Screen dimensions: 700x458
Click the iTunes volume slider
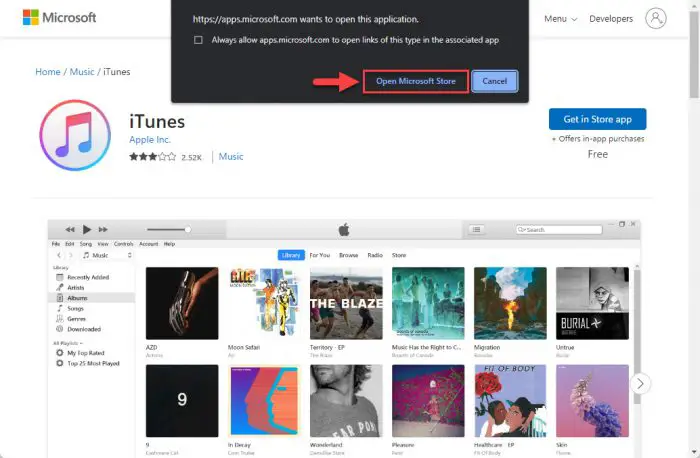[169, 229]
